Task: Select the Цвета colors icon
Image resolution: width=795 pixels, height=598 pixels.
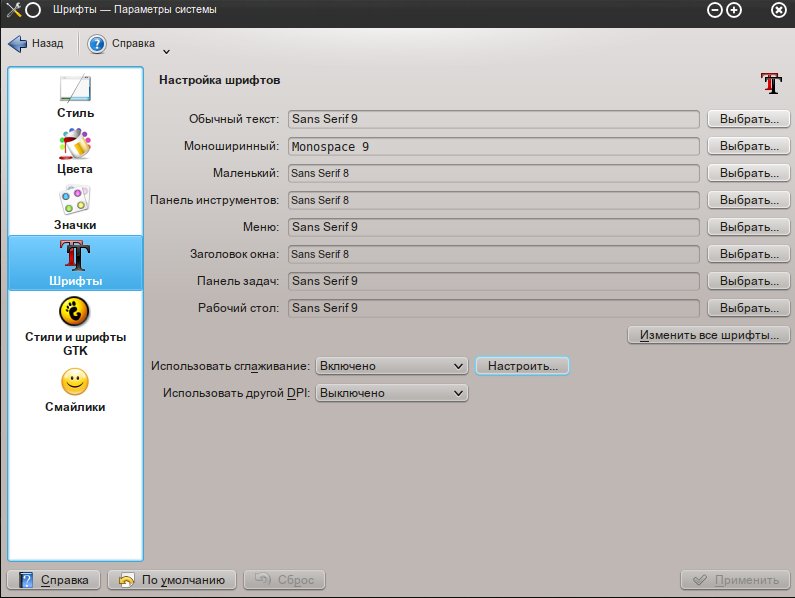Action: point(75,152)
